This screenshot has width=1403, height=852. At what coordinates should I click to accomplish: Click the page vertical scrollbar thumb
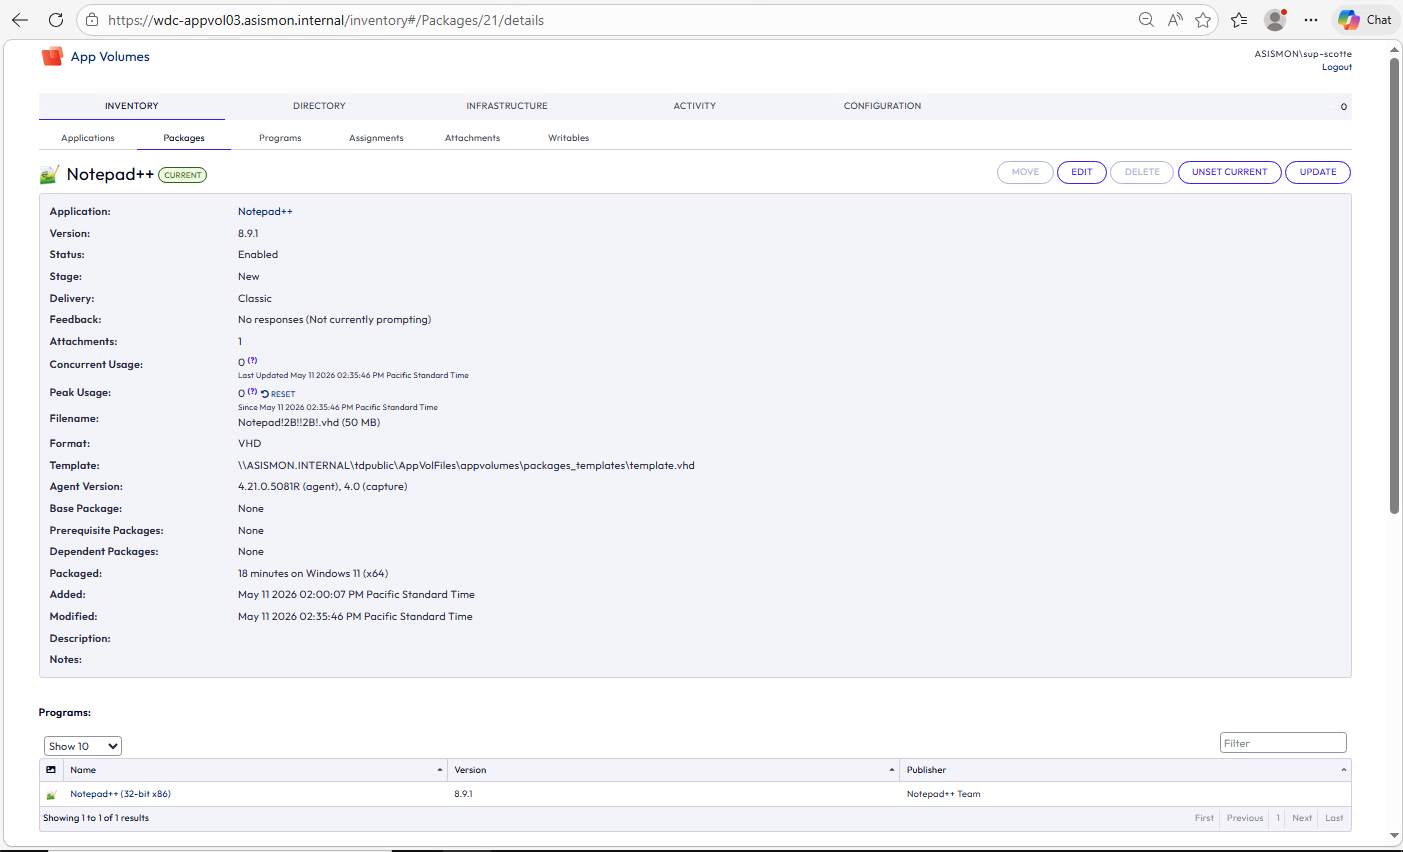1394,286
